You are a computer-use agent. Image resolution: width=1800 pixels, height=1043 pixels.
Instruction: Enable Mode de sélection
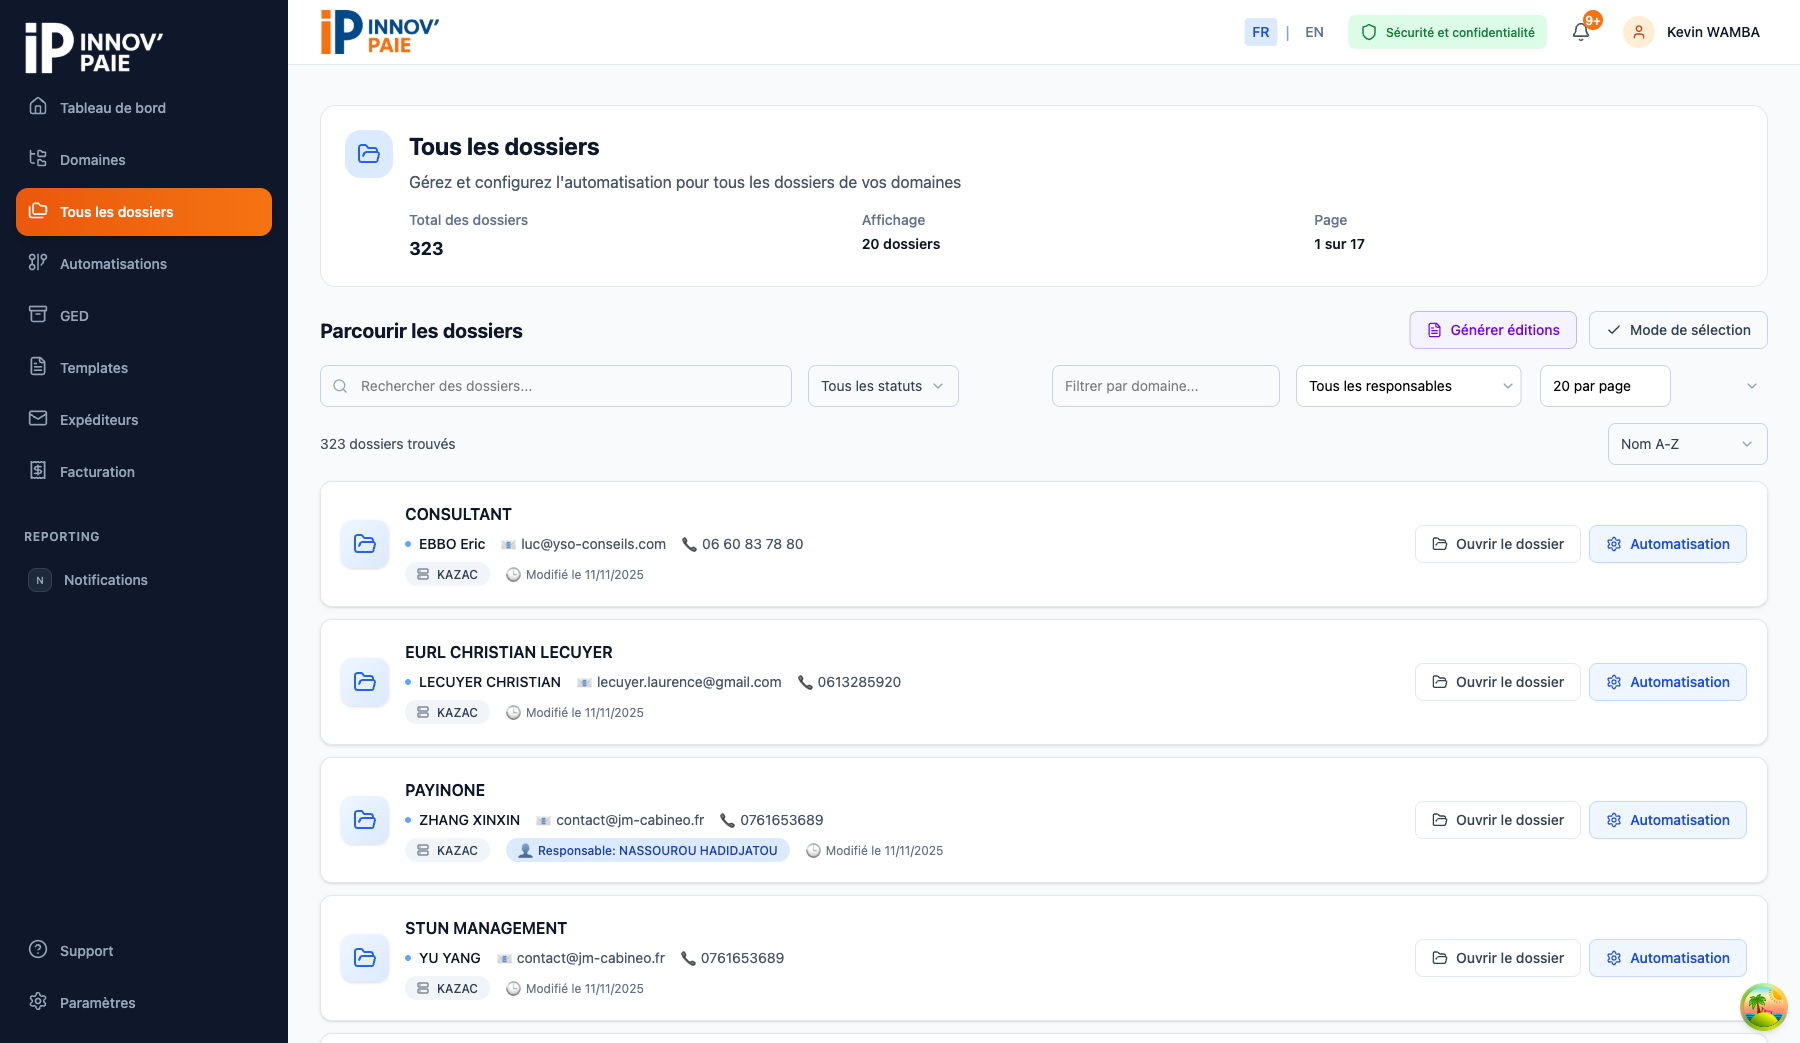(1678, 330)
